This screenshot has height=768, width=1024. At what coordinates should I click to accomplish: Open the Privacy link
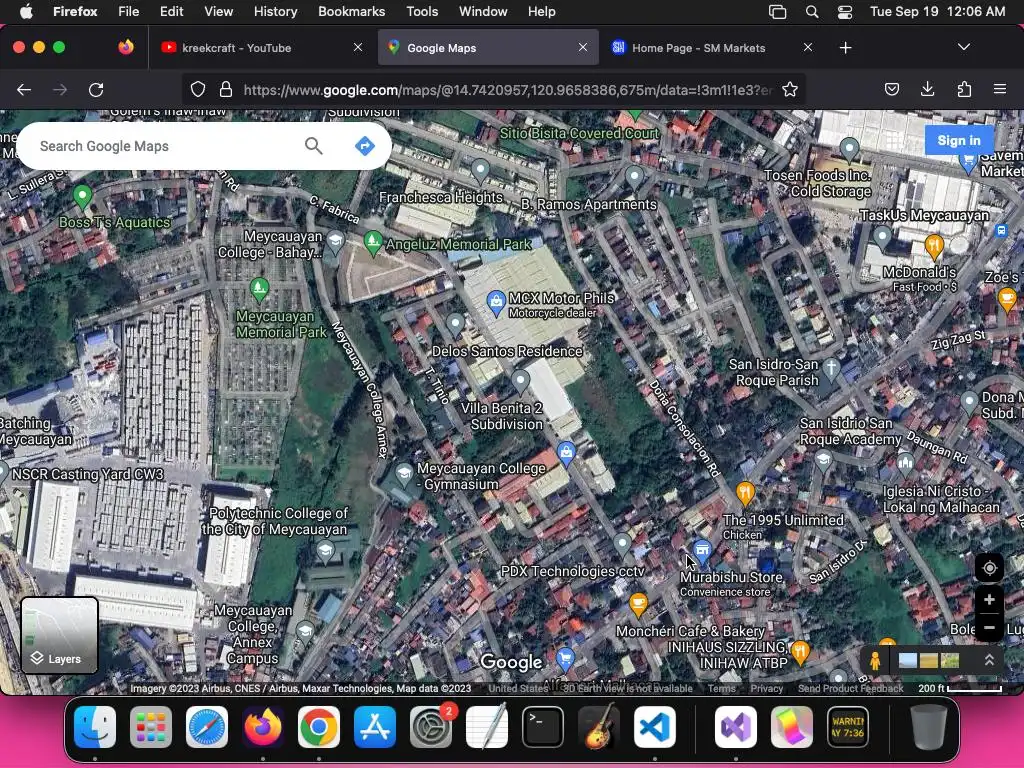tap(767, 688)
